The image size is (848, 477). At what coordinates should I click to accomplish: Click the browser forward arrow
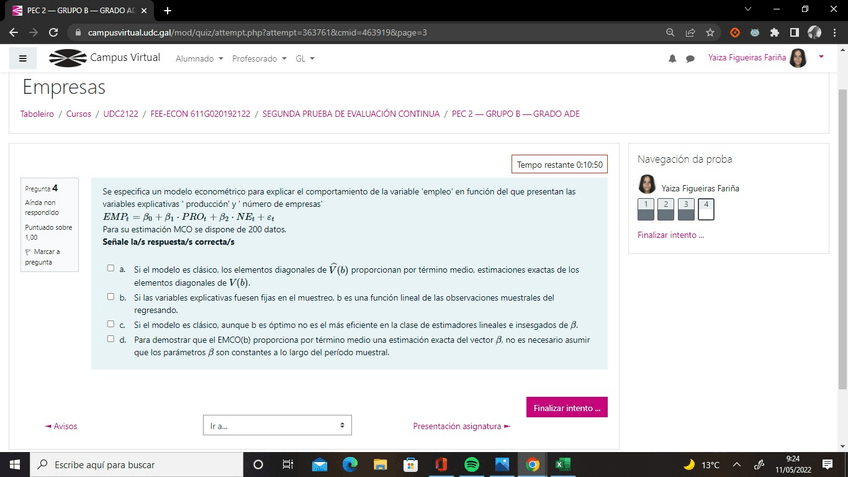pyautogui.click(x=34, y=32)
